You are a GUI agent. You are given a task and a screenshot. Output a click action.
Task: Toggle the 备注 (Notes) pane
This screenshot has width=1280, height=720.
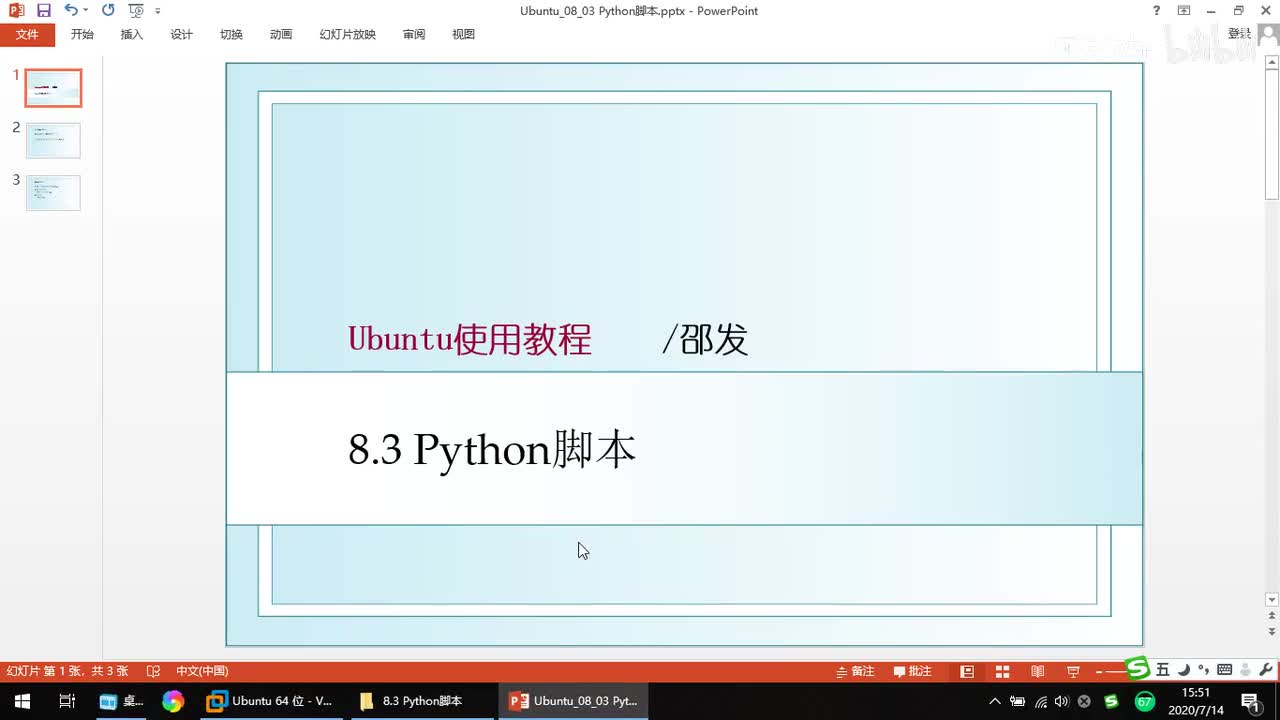click(x=855, y=671)
